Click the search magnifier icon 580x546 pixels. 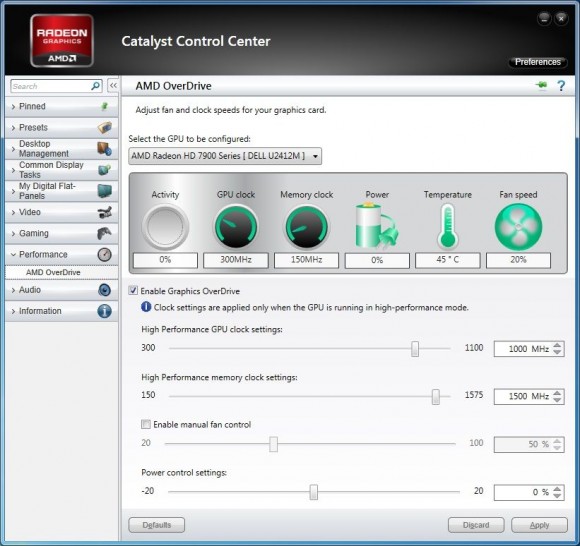95,86
